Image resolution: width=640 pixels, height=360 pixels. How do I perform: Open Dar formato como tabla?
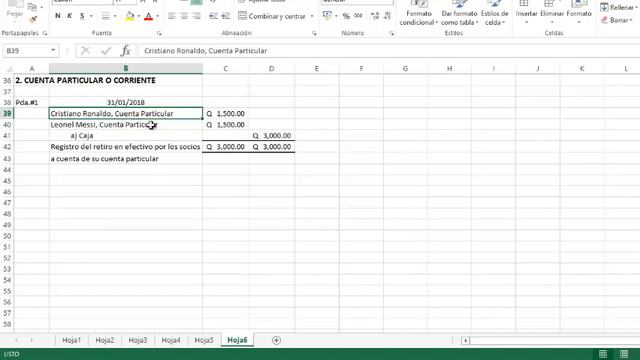click(x=459, y=13)
